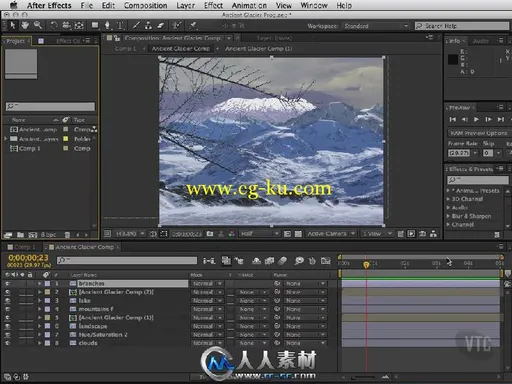The image size is (512, 384).
Task: Select the Puppet Pin tool
Action: (x=193, y=25)
